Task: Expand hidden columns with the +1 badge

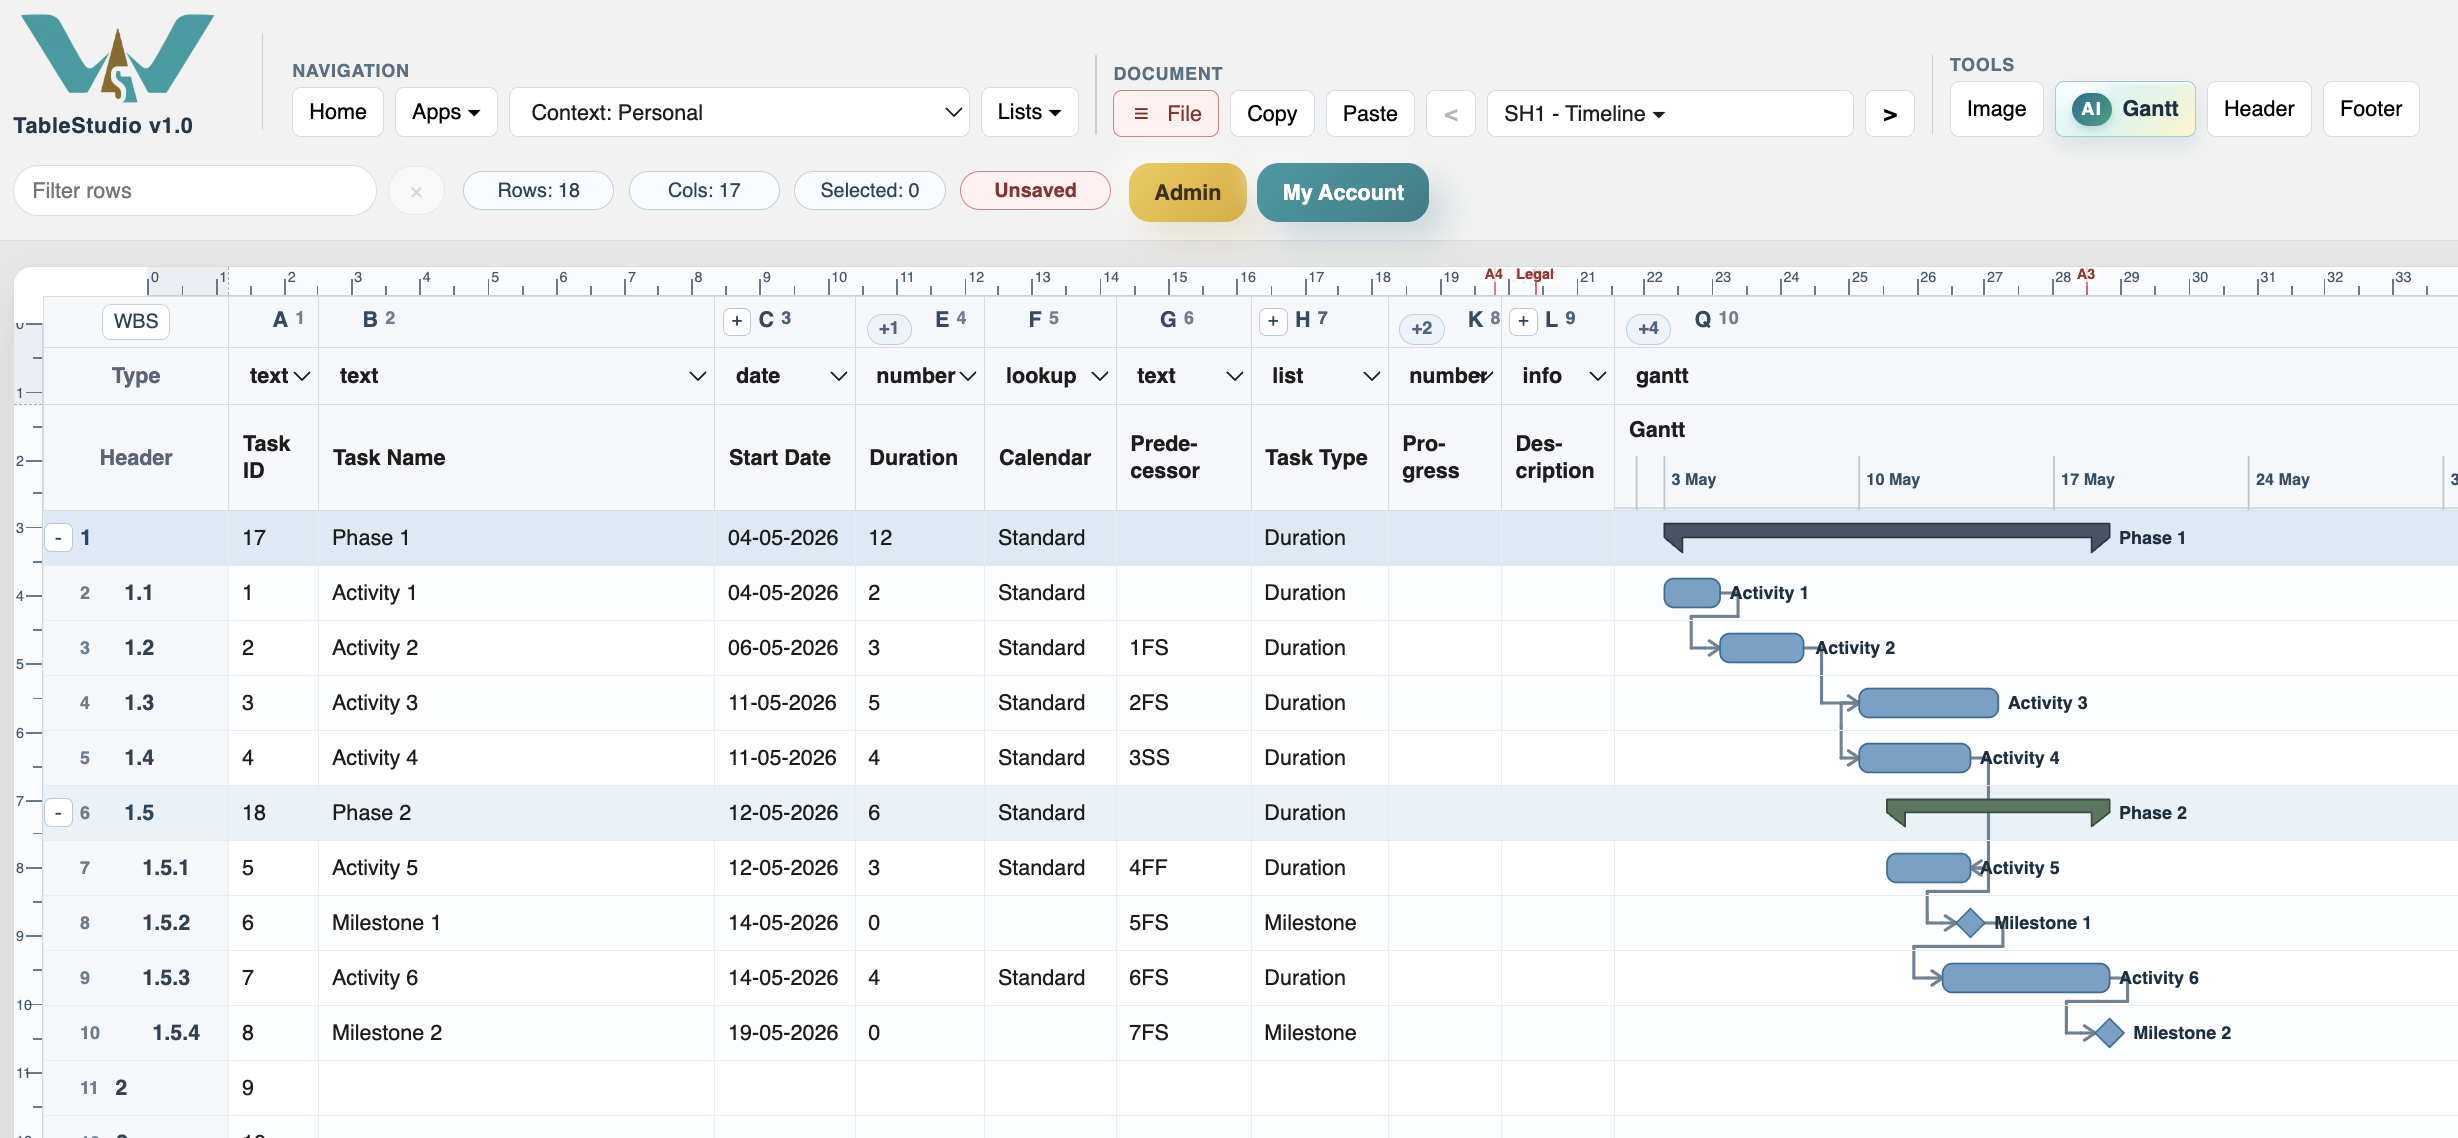Action: pyautogui.click(x=888, y=328)
